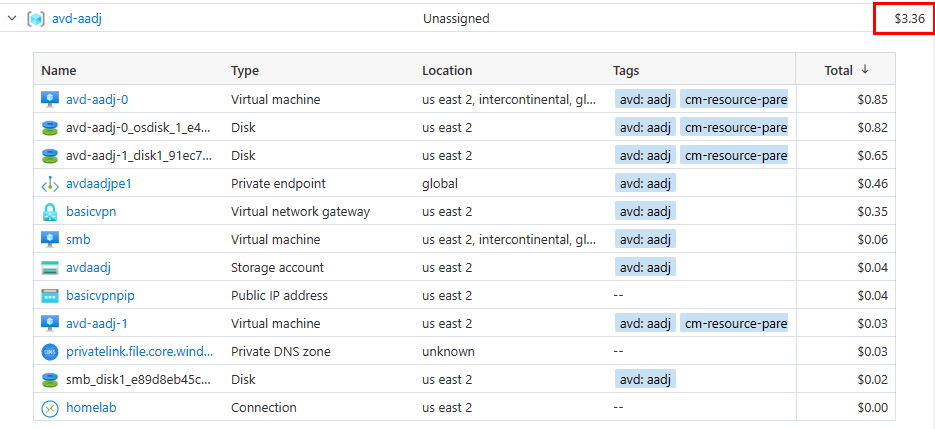Click the avdaadjpe1 private endpoint icon
This screenshot has height=429, width=935.
coord(50,183)
